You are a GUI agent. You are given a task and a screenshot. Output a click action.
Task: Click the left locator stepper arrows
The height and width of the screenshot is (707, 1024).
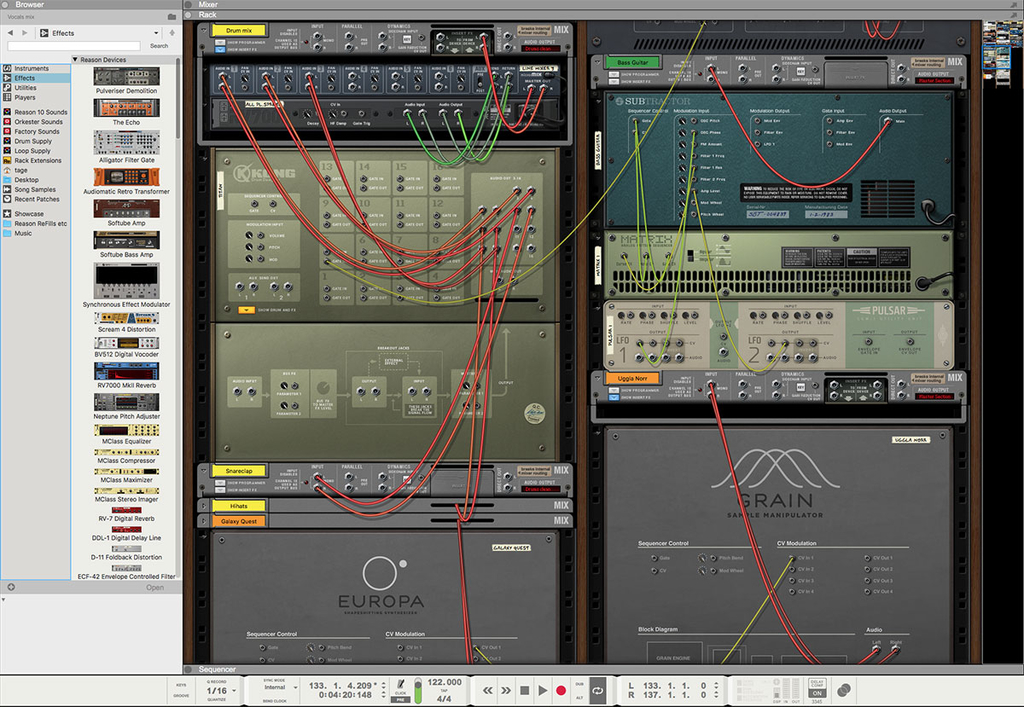(716, 686)
